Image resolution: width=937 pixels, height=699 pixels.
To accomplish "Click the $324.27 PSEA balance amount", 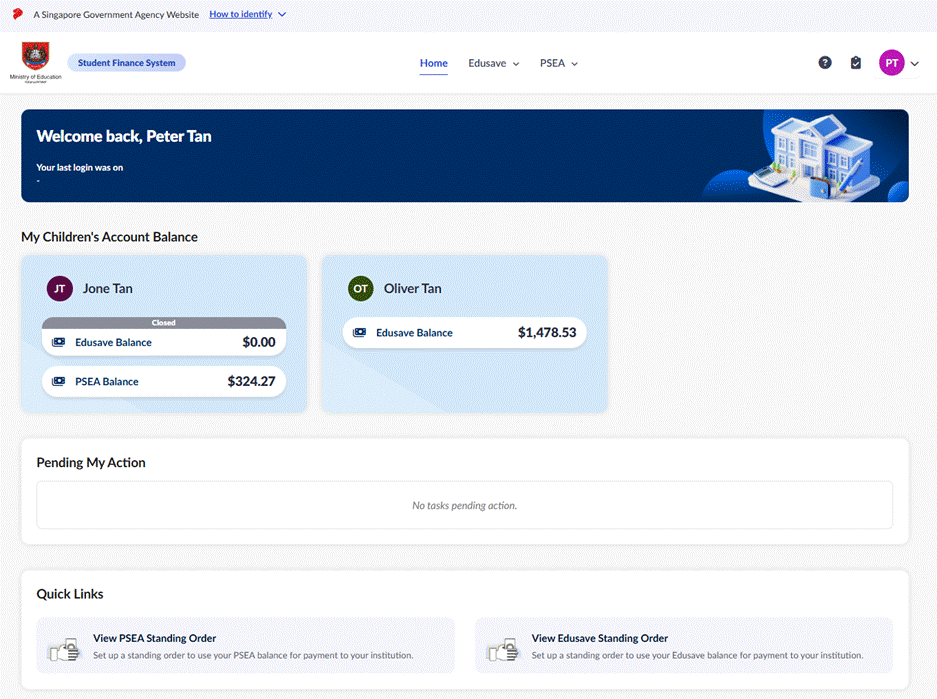I will click(x=252, y=381).
